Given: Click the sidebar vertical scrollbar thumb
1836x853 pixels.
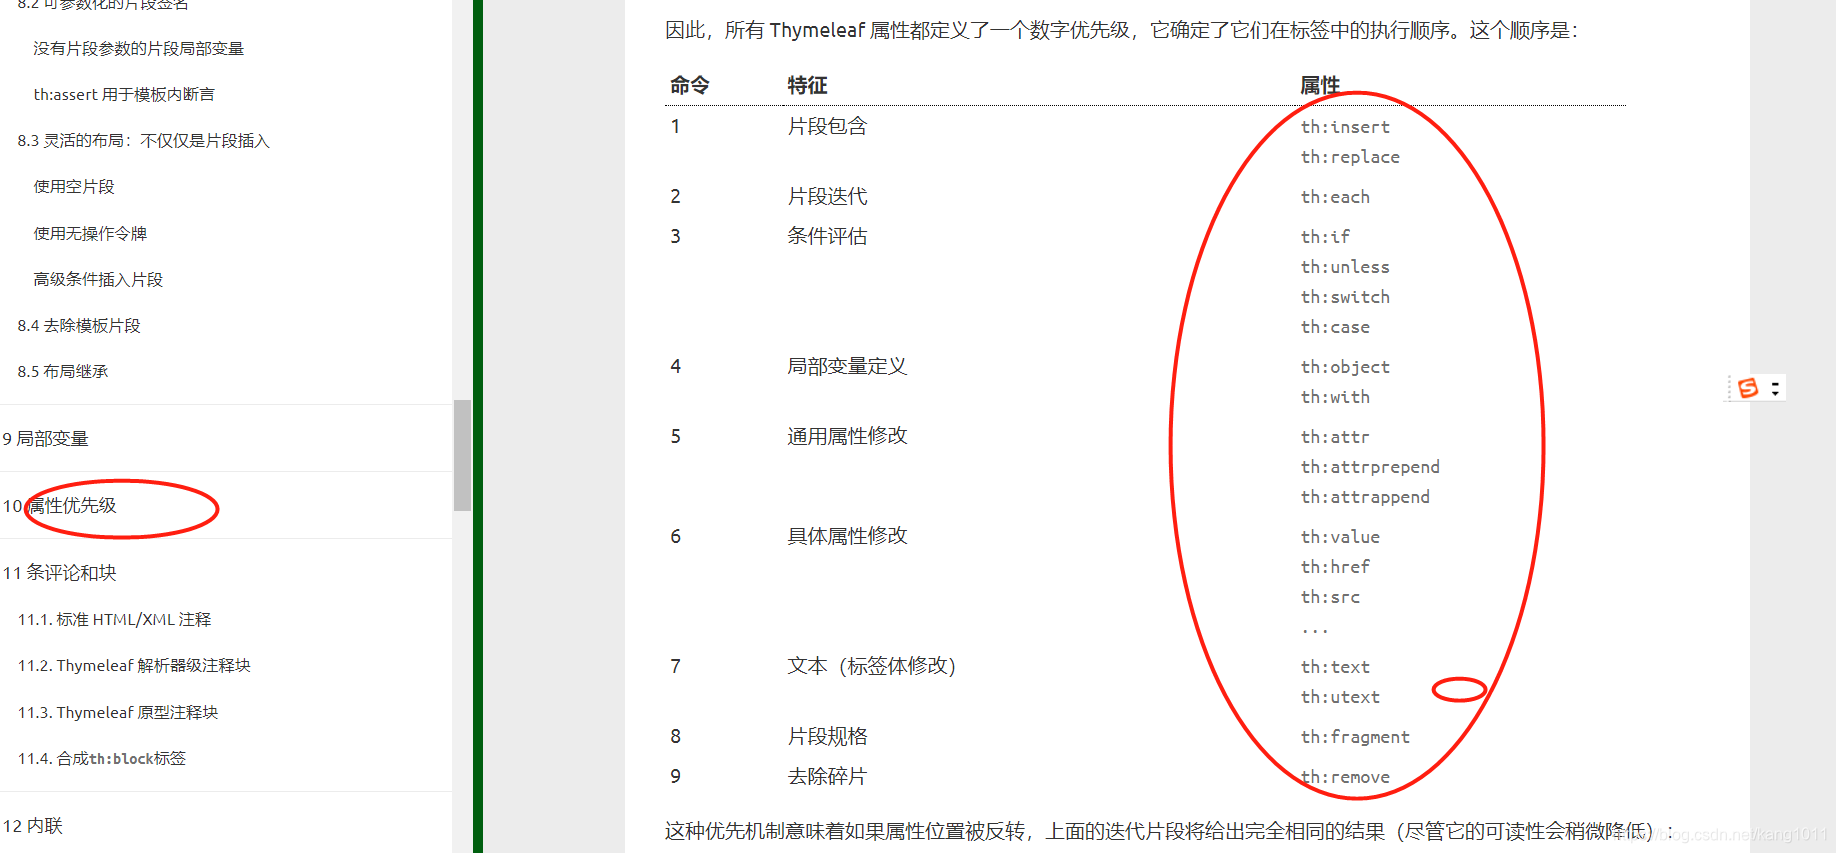Looking at the screenshot, I should click(x=462, y=455).
